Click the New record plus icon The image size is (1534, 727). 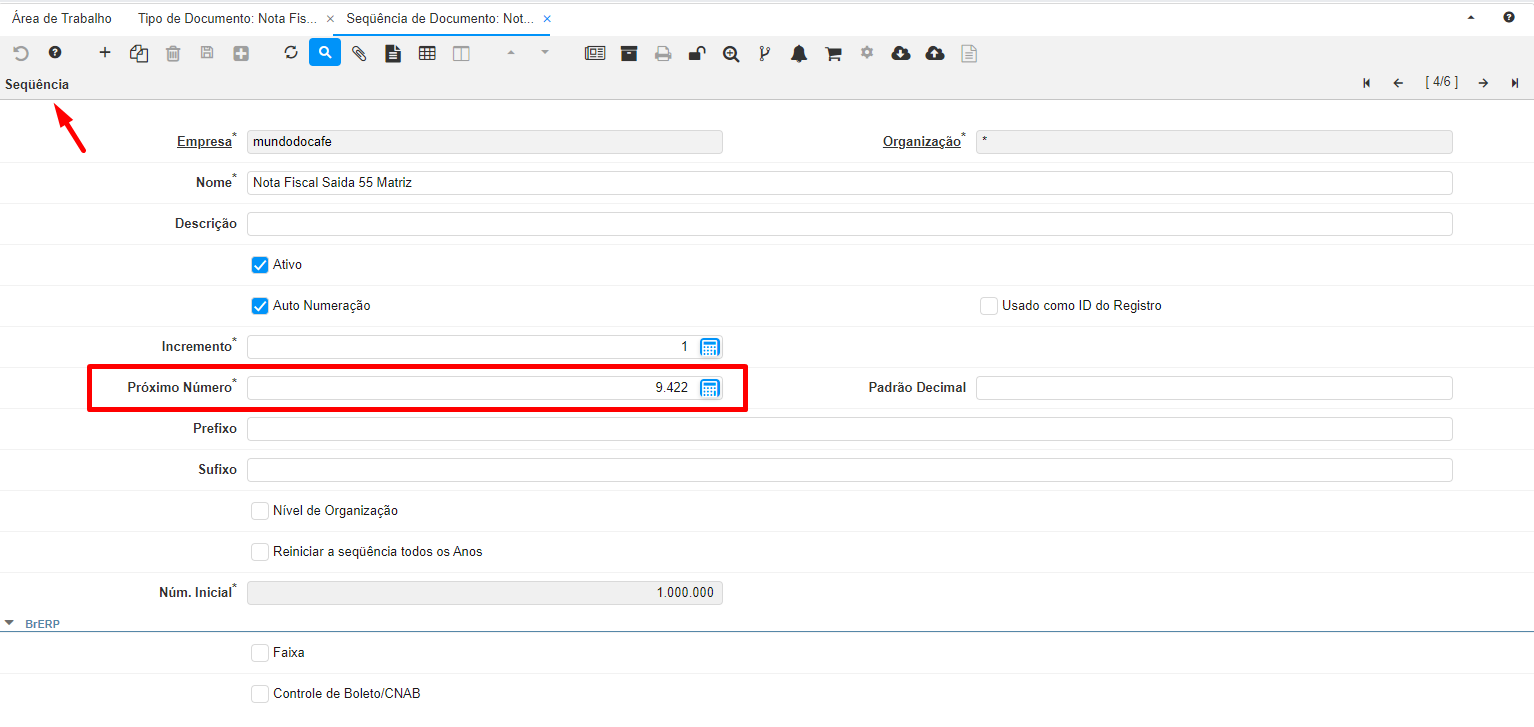105,53
